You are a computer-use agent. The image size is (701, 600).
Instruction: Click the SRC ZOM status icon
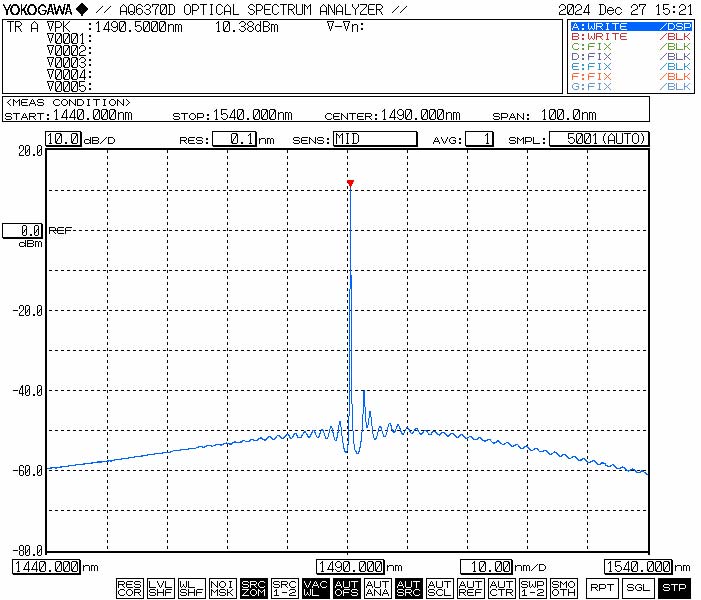click(x=253, y=588)
